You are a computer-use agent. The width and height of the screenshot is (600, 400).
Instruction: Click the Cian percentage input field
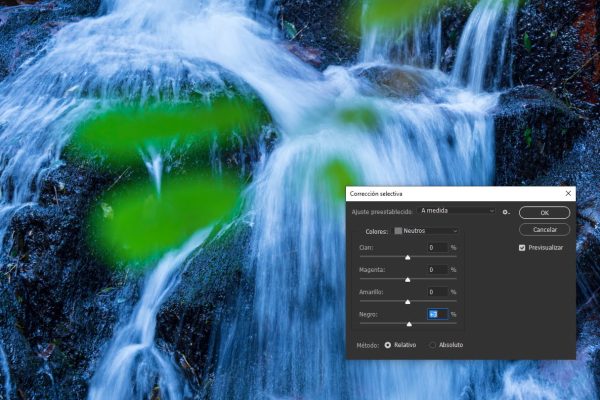point(437,247)
